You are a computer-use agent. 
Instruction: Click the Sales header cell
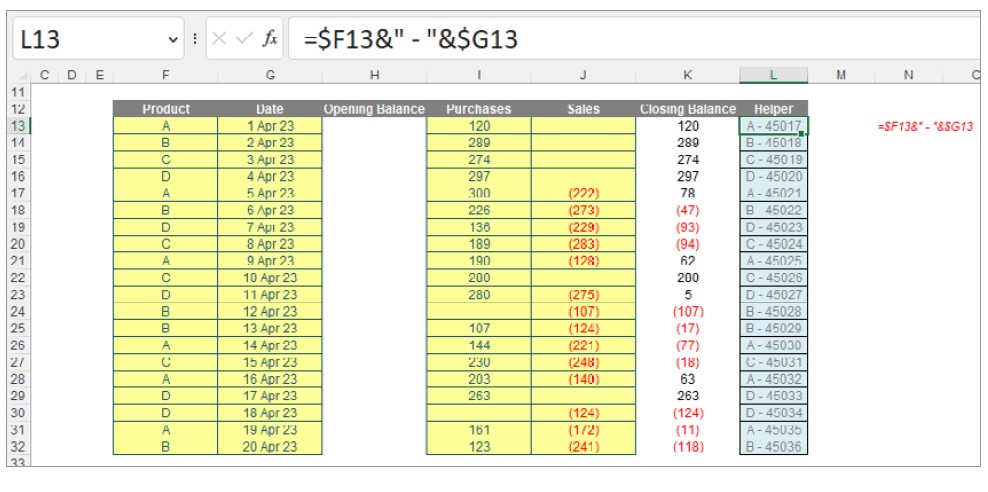click(583, 109)
